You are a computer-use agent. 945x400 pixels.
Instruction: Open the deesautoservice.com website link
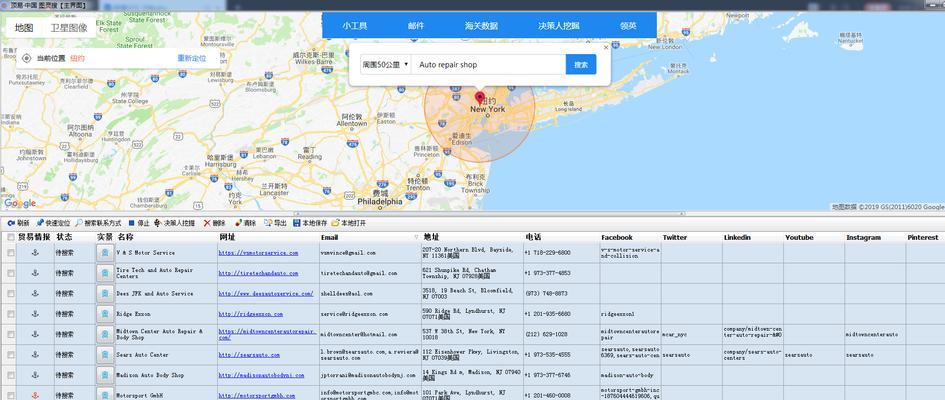click(266, 294)
